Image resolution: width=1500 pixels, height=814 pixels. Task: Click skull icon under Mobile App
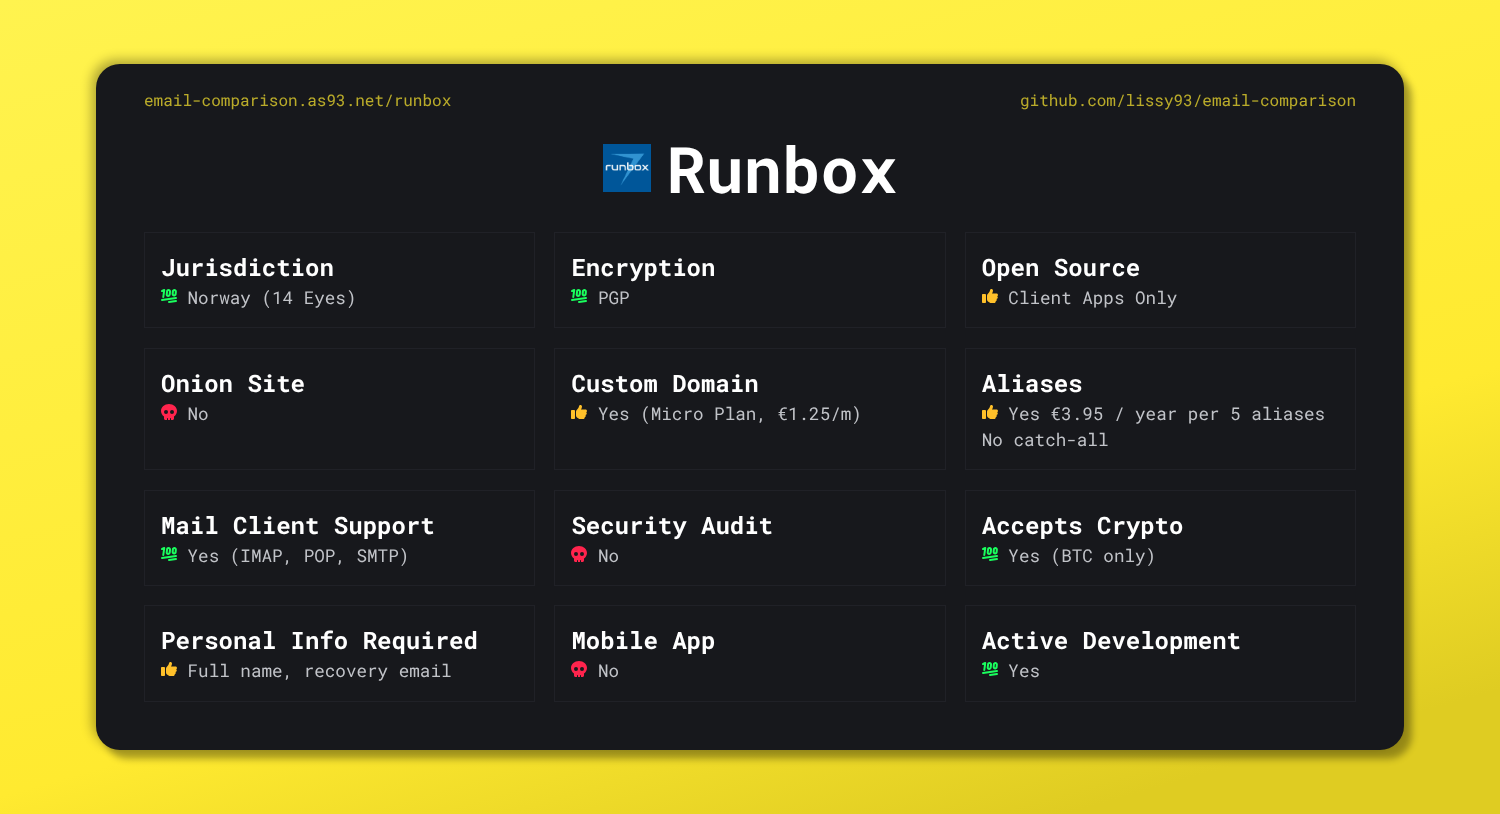579,669
